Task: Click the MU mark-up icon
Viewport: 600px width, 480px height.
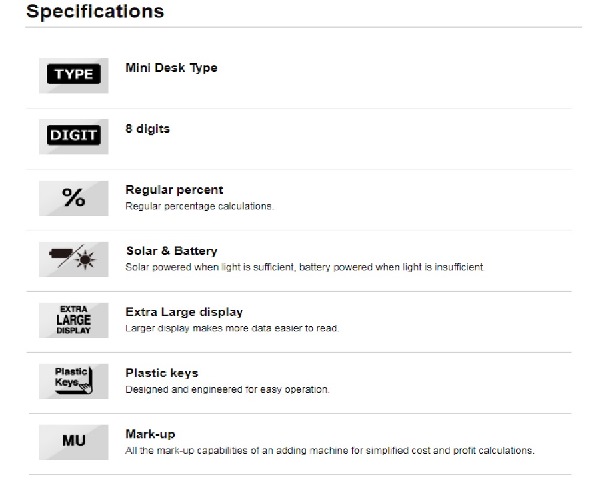Action: coord(73,442)
